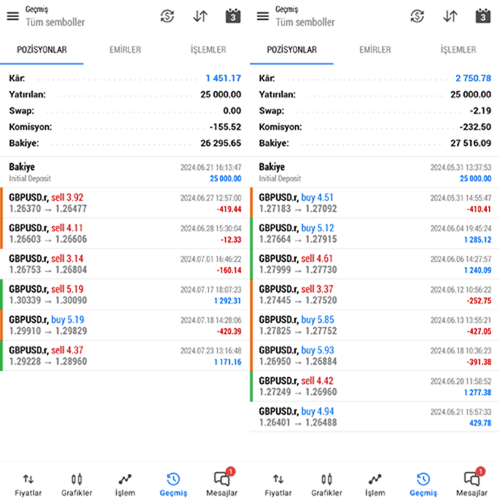Screen dimensions: 500x500
Task: Tap Swap value -2.19
Action: (480, 111)
